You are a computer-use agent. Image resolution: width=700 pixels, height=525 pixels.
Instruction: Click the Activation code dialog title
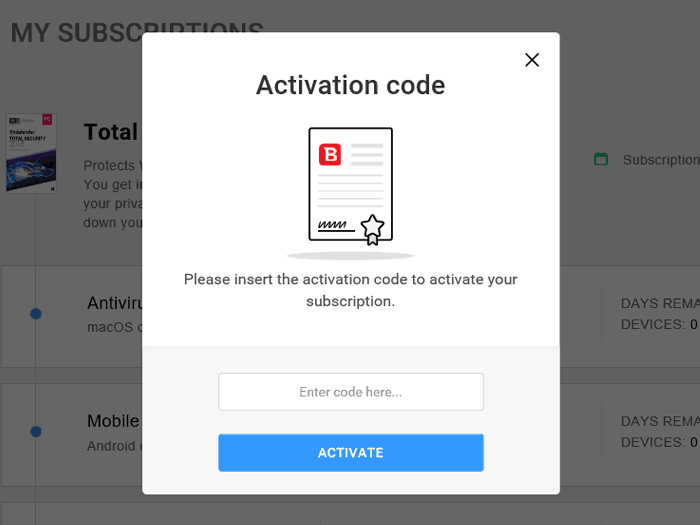(x=350, y=85)
